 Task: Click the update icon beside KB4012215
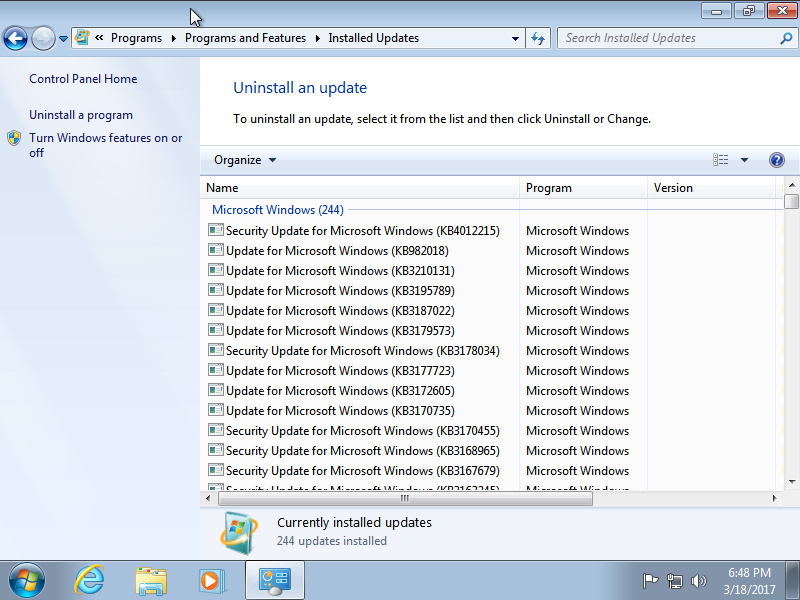click(216, 230)
